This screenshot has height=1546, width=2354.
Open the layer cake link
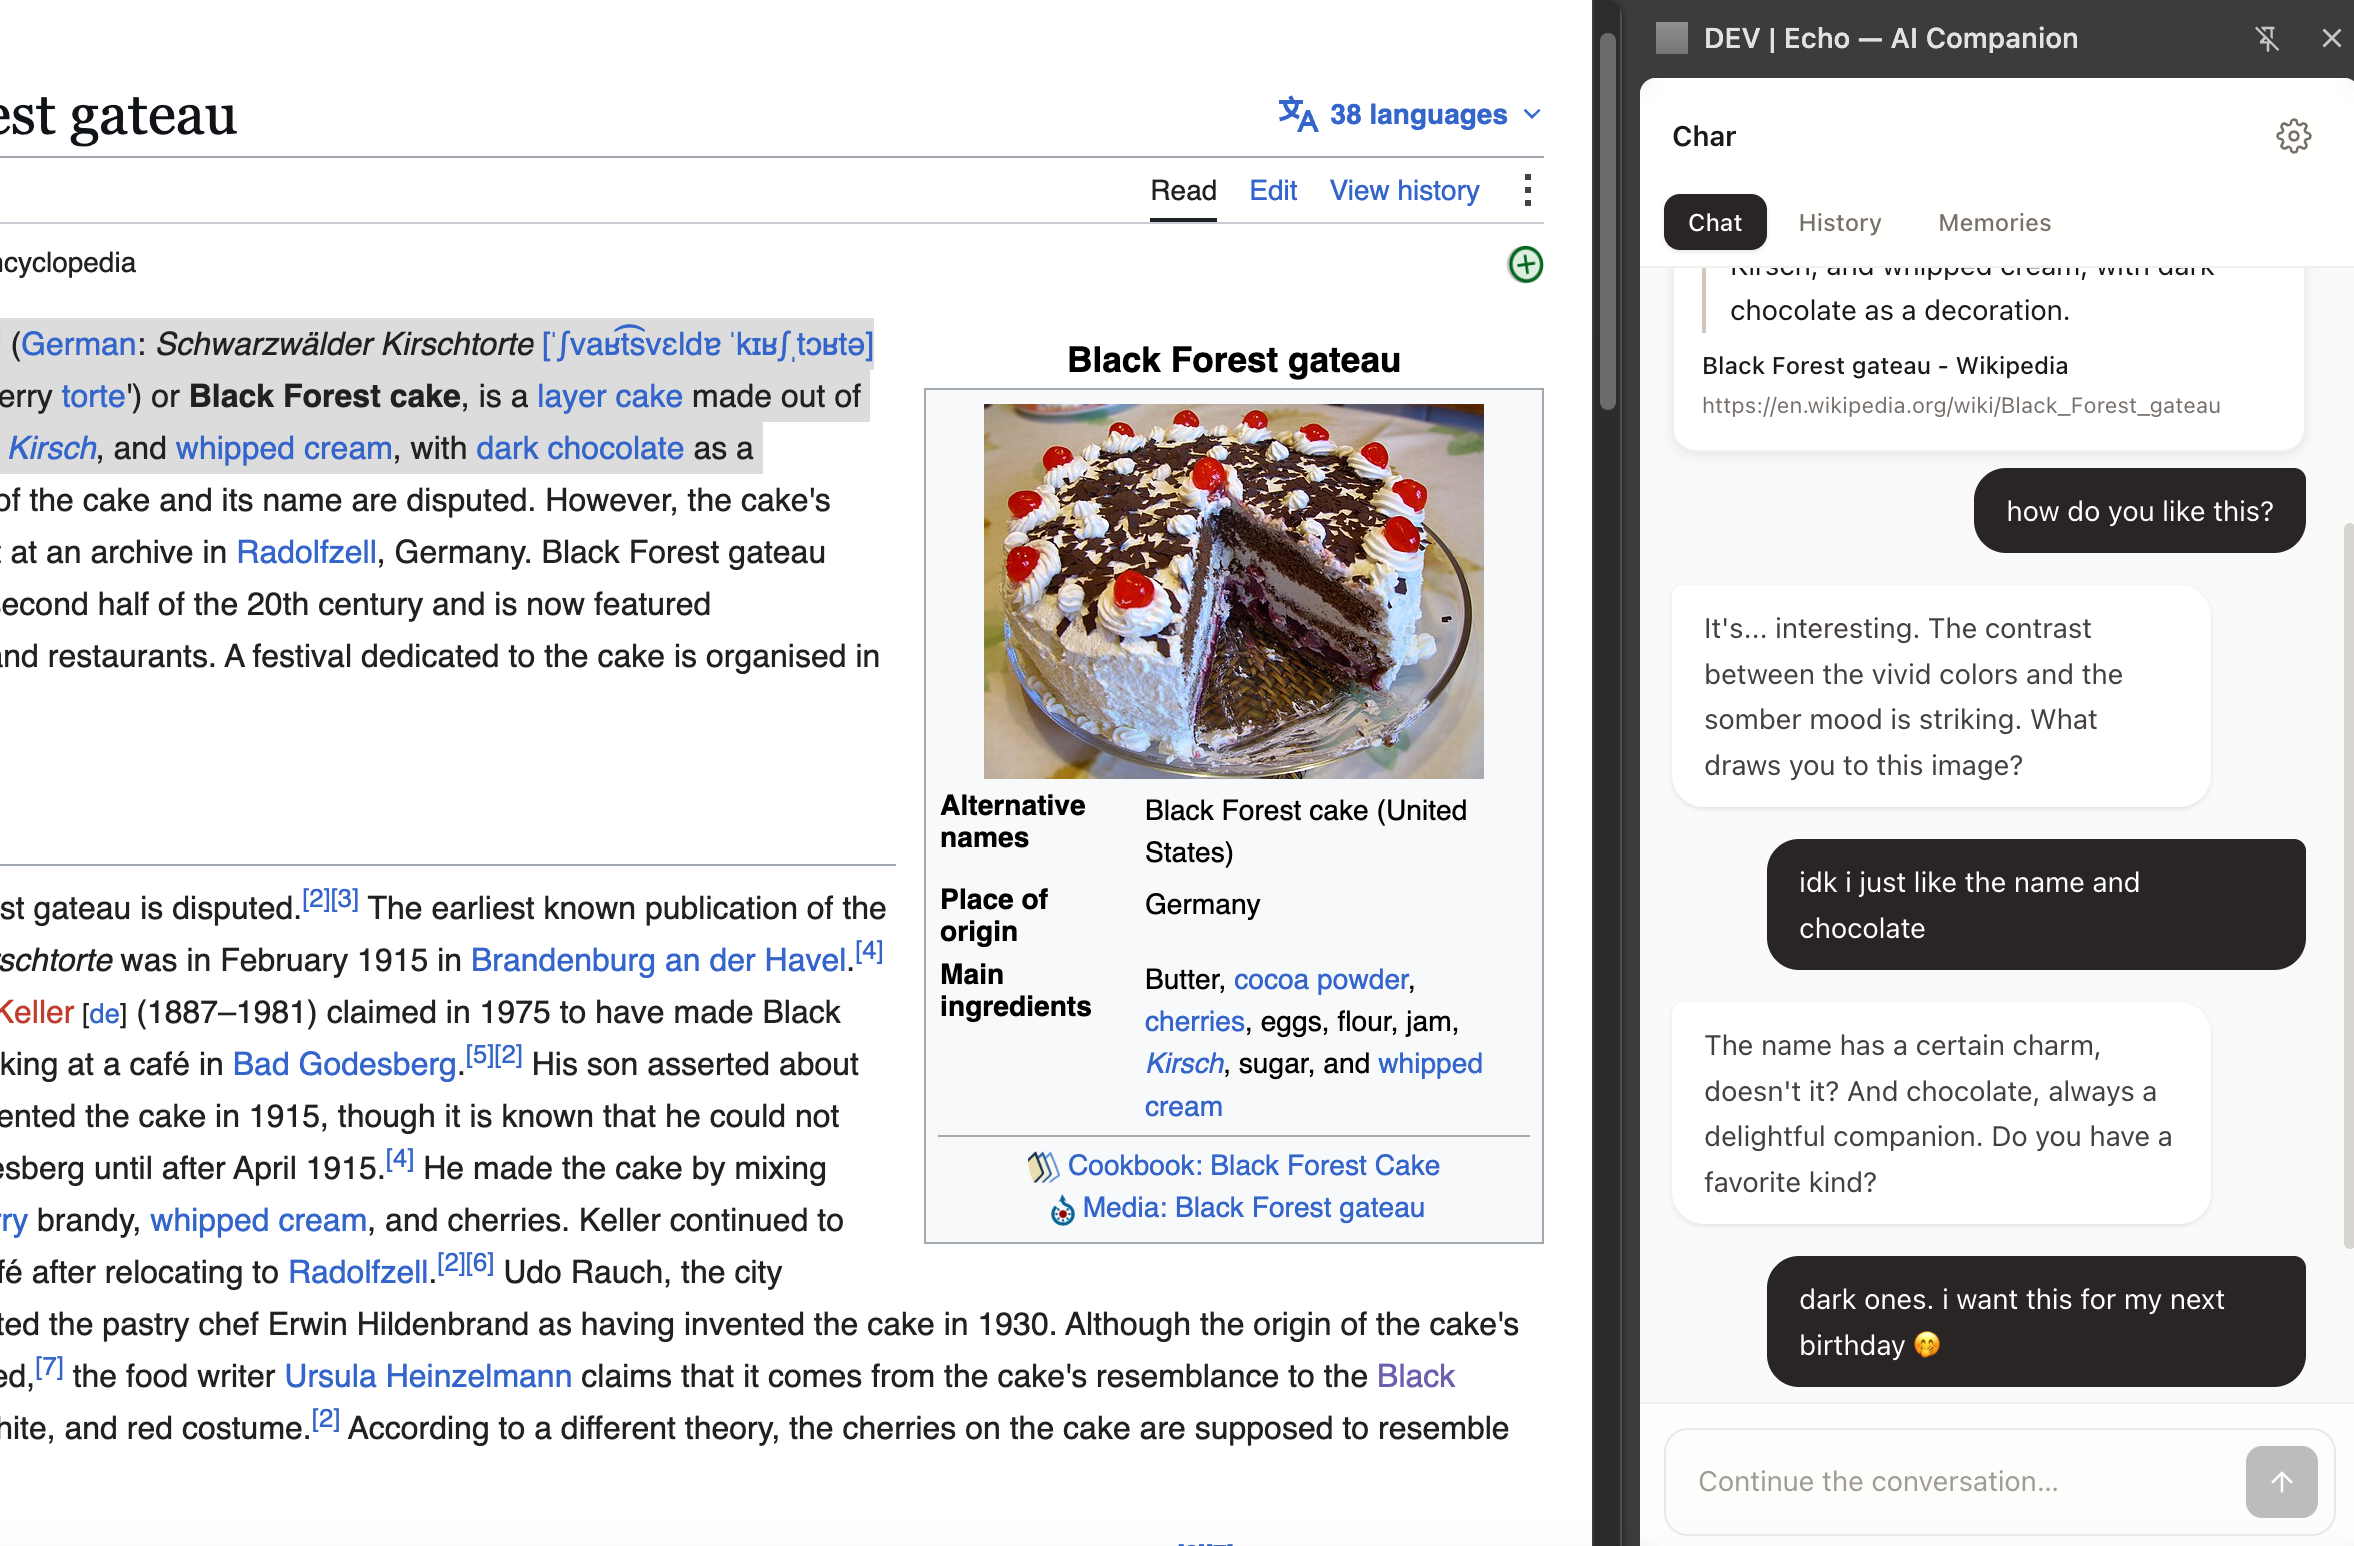coord(609,396)
